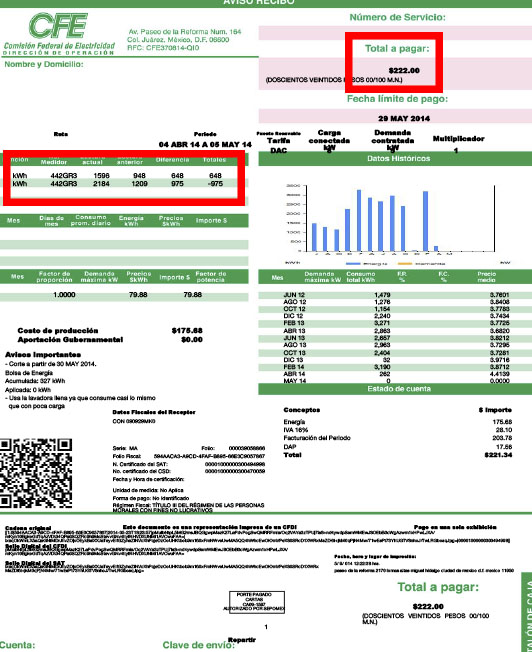Click the 'Datos Fiscales del Receptor' heading

[154, 412]
